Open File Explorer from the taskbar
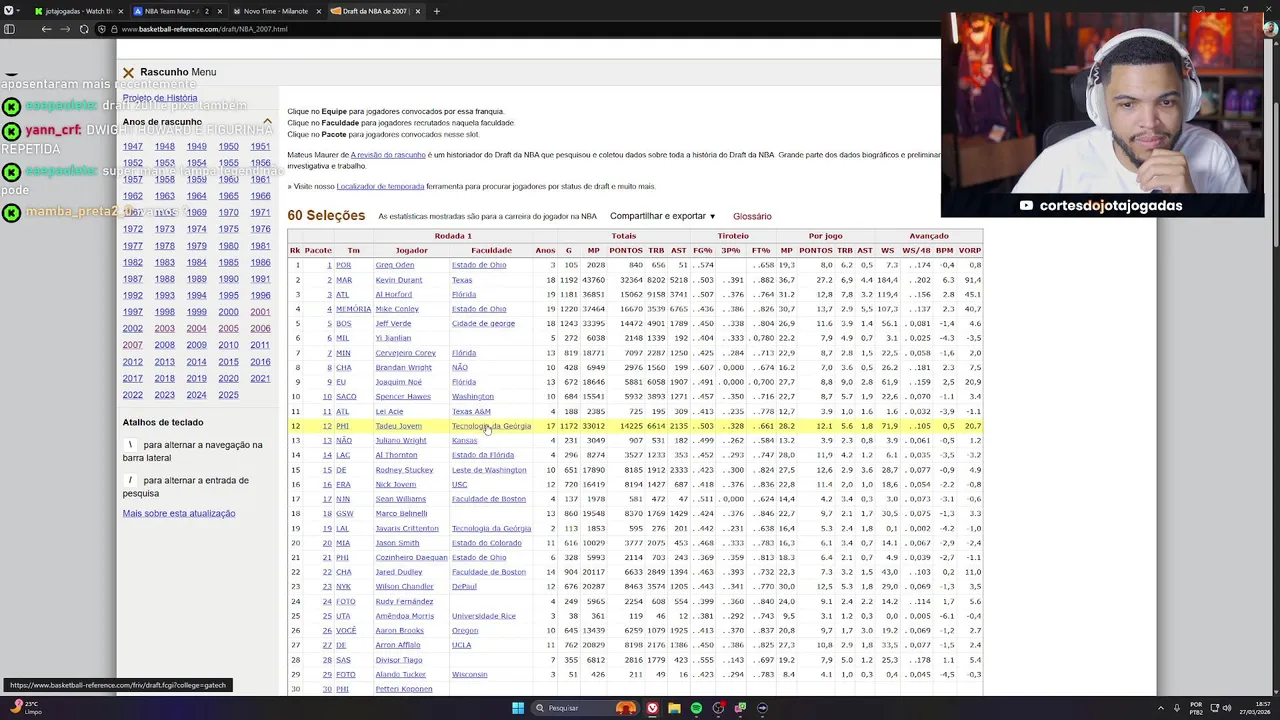Screen dimensions: 1280x720 674,708
